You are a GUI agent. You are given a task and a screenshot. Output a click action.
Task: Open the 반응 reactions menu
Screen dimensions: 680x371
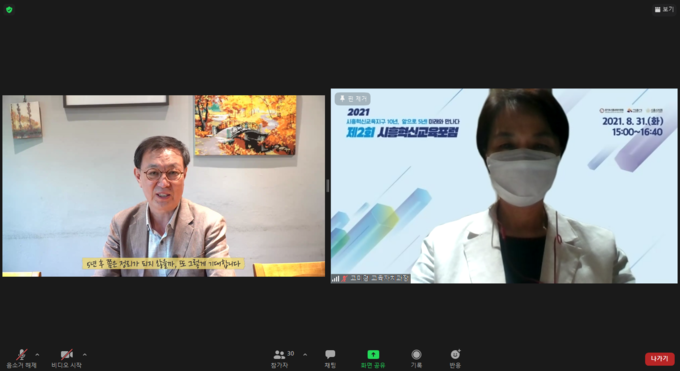(x=455, y=359)
